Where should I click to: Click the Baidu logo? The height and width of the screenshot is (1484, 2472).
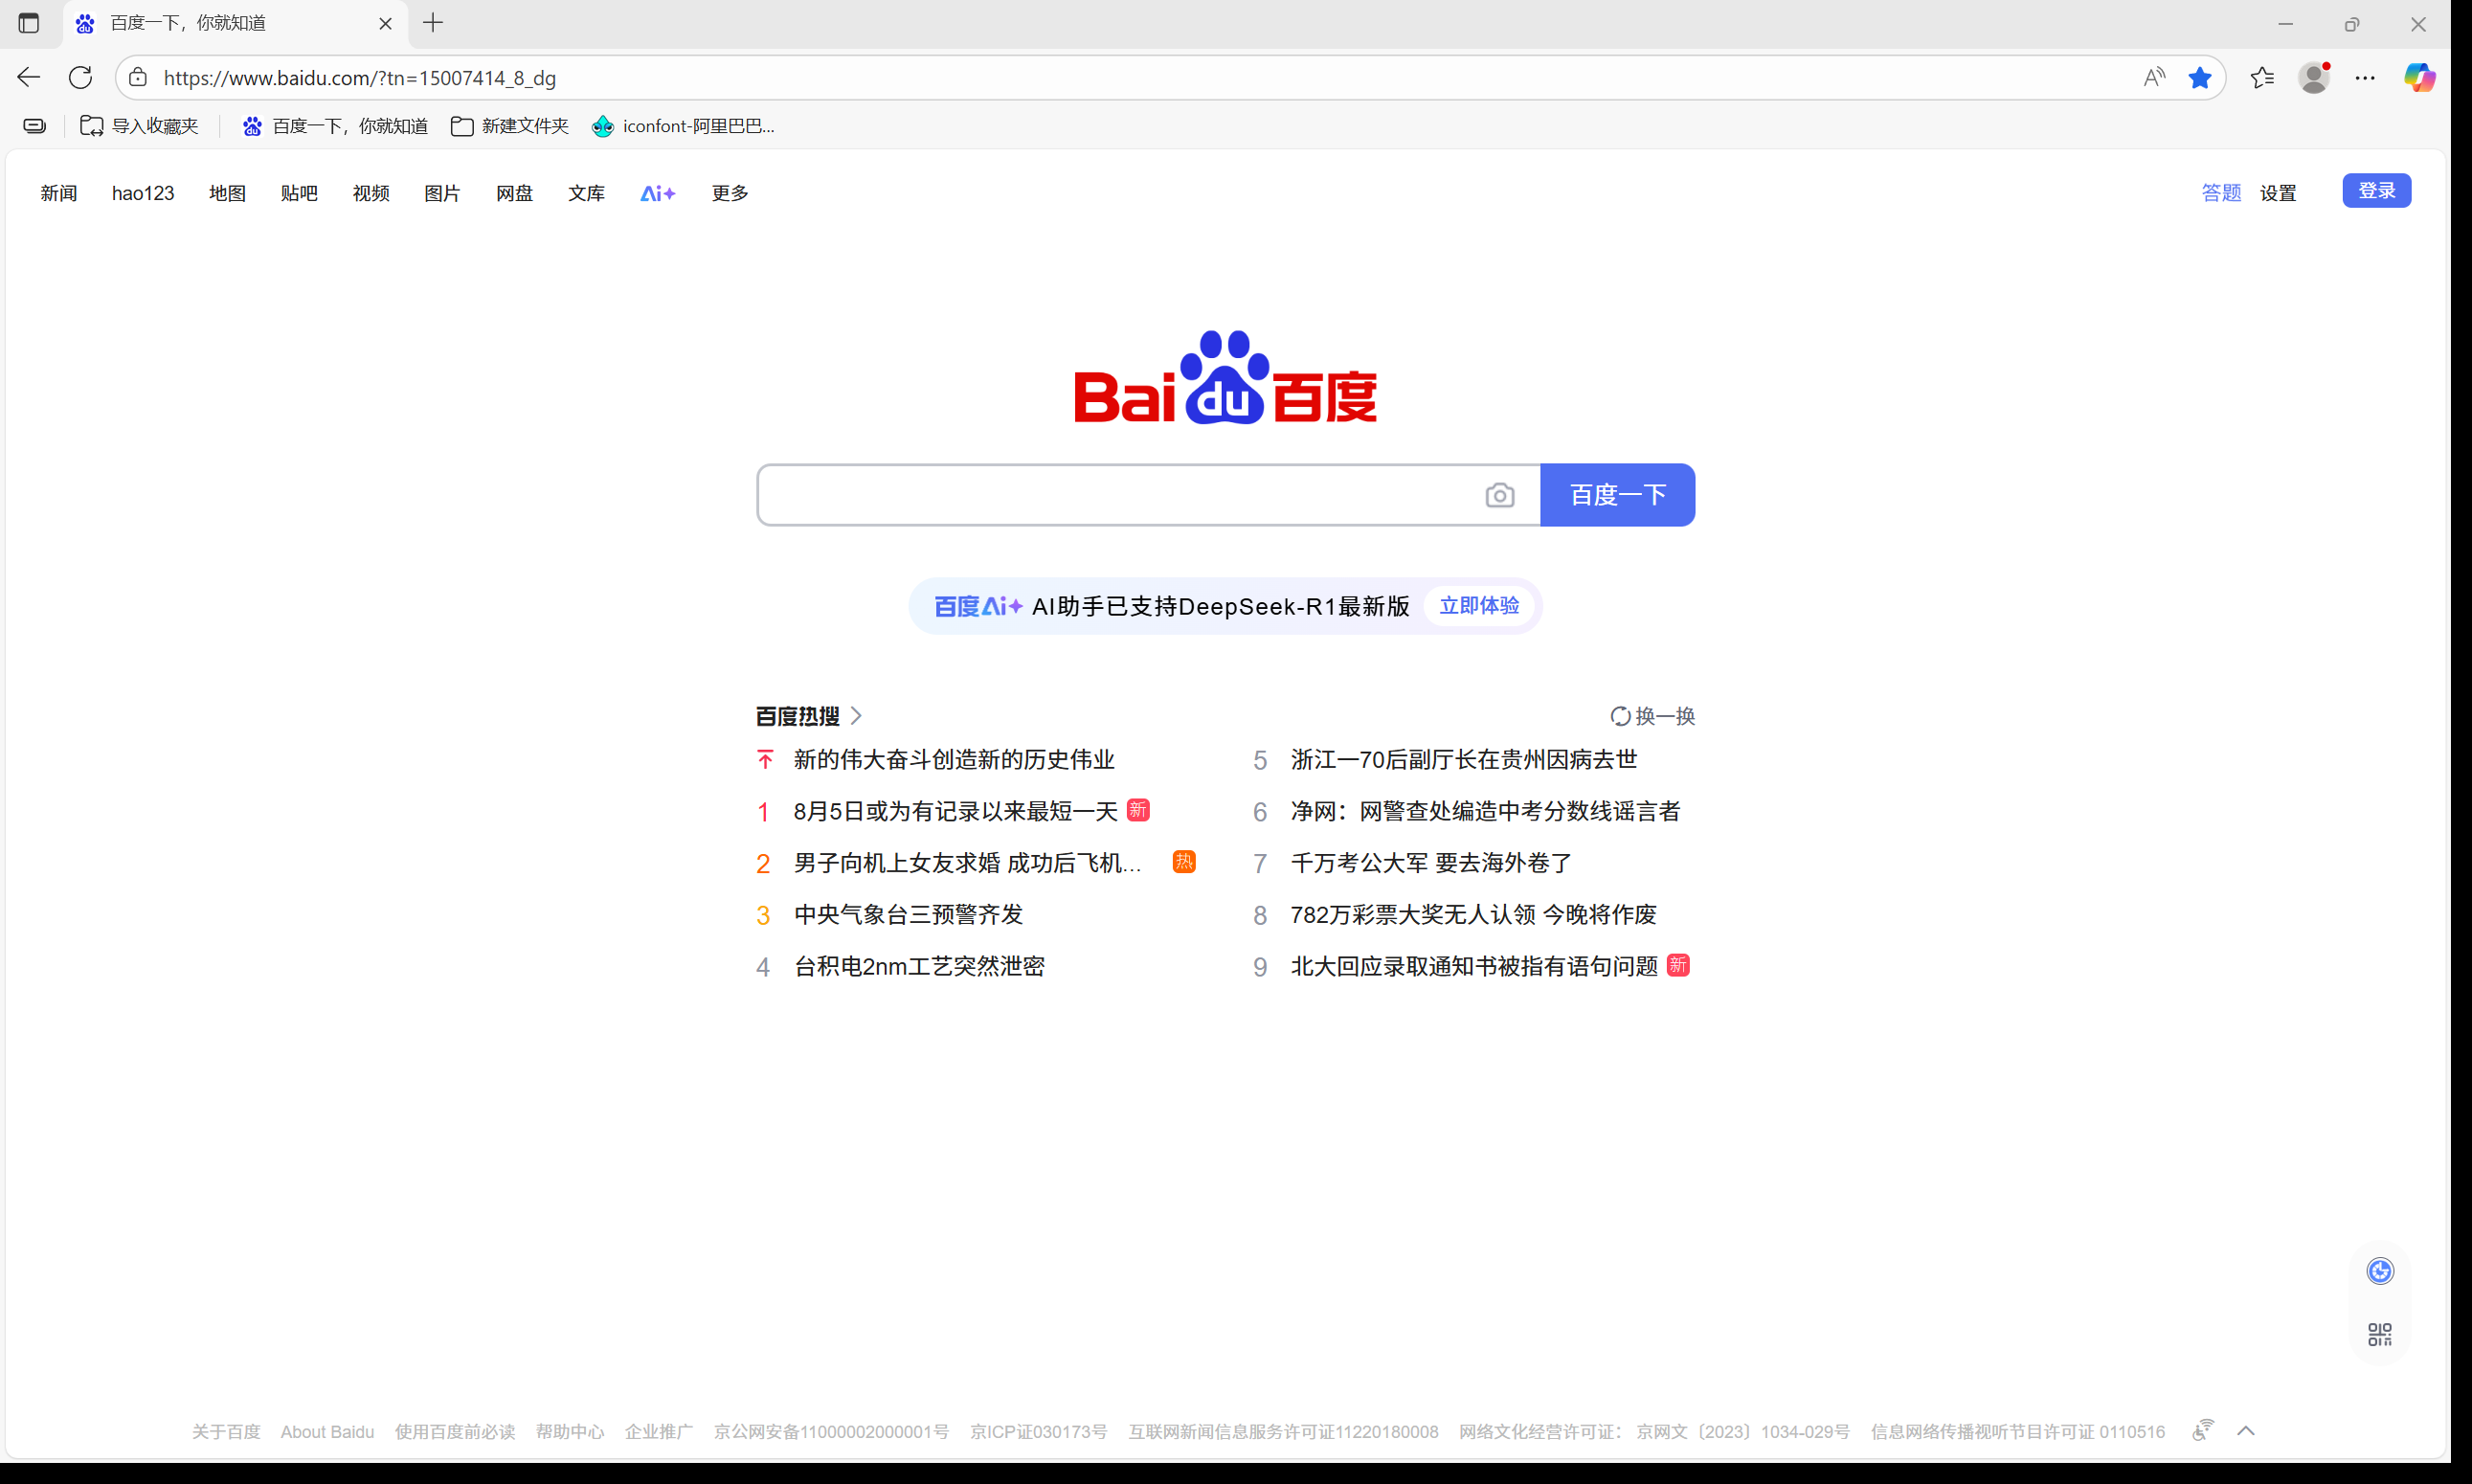click(1225, 377)
